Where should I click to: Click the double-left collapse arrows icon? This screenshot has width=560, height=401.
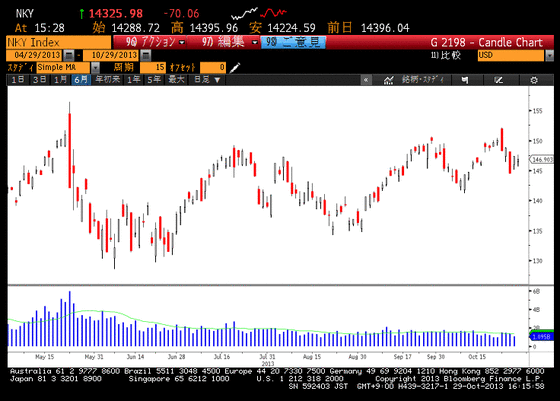point(366,80)
